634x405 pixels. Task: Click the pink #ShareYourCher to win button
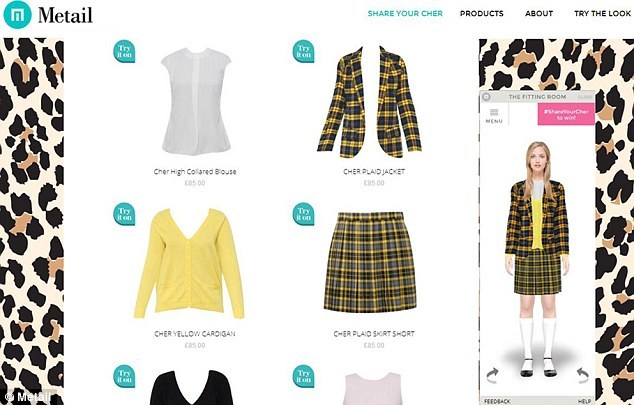coord(566,114)
